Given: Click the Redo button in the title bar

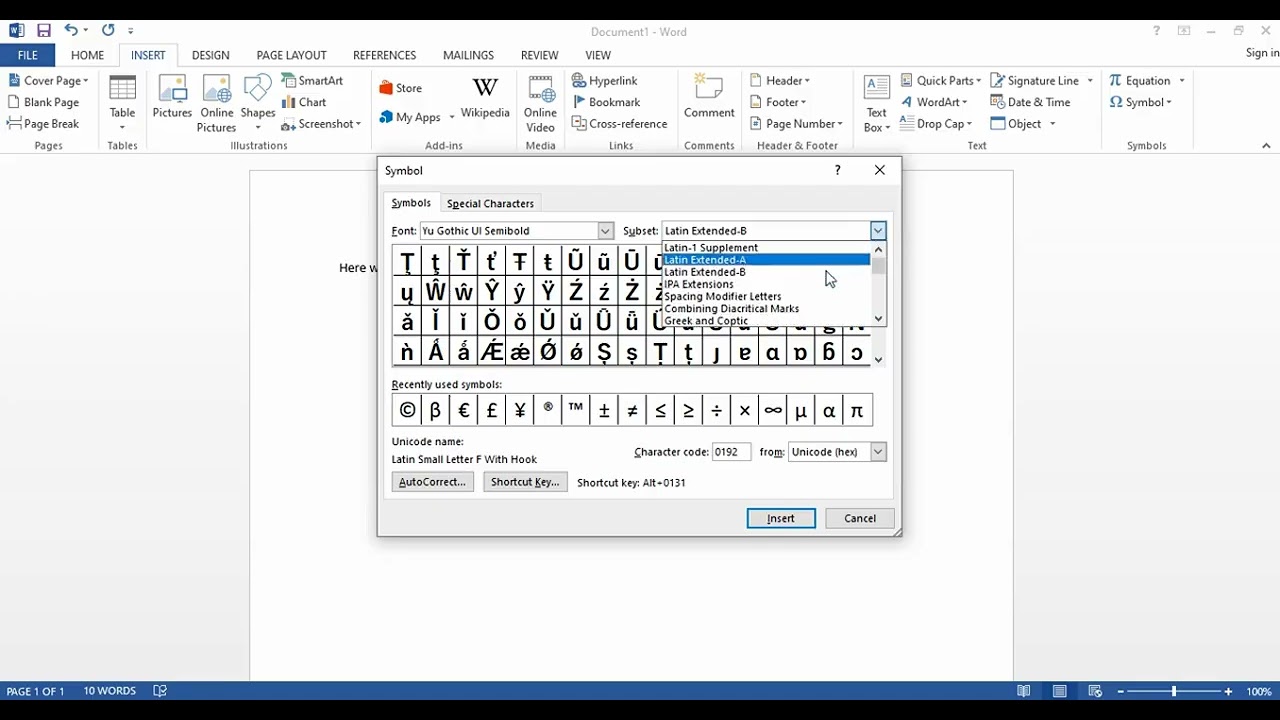Looking at the screenshot, I should (108, 31).
